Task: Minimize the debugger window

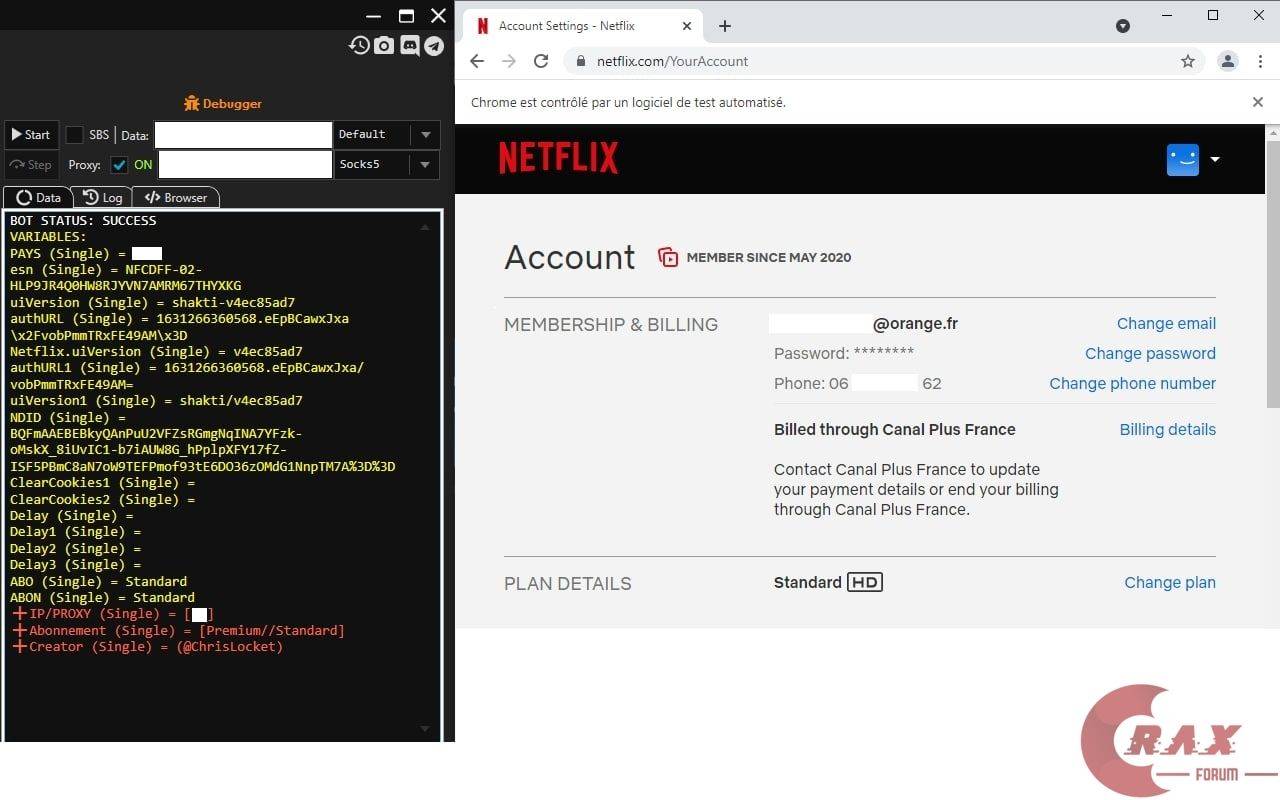Action: click(374, 16)
